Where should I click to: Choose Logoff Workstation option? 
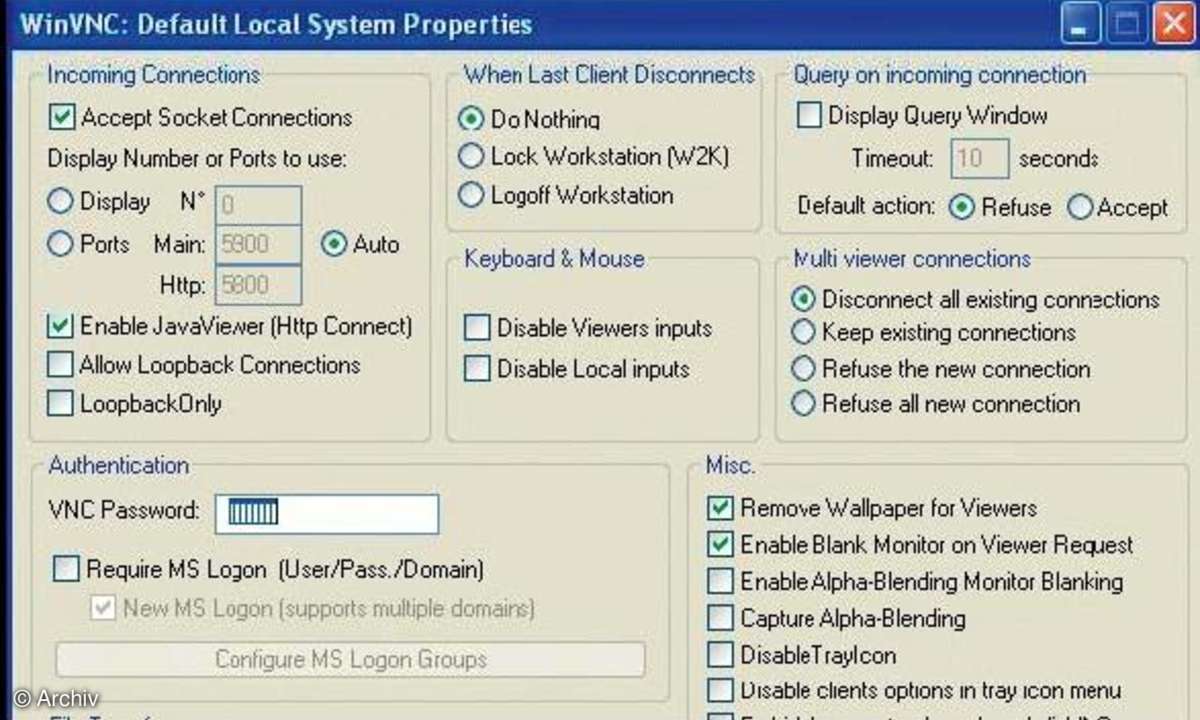[x=470, y=195]
